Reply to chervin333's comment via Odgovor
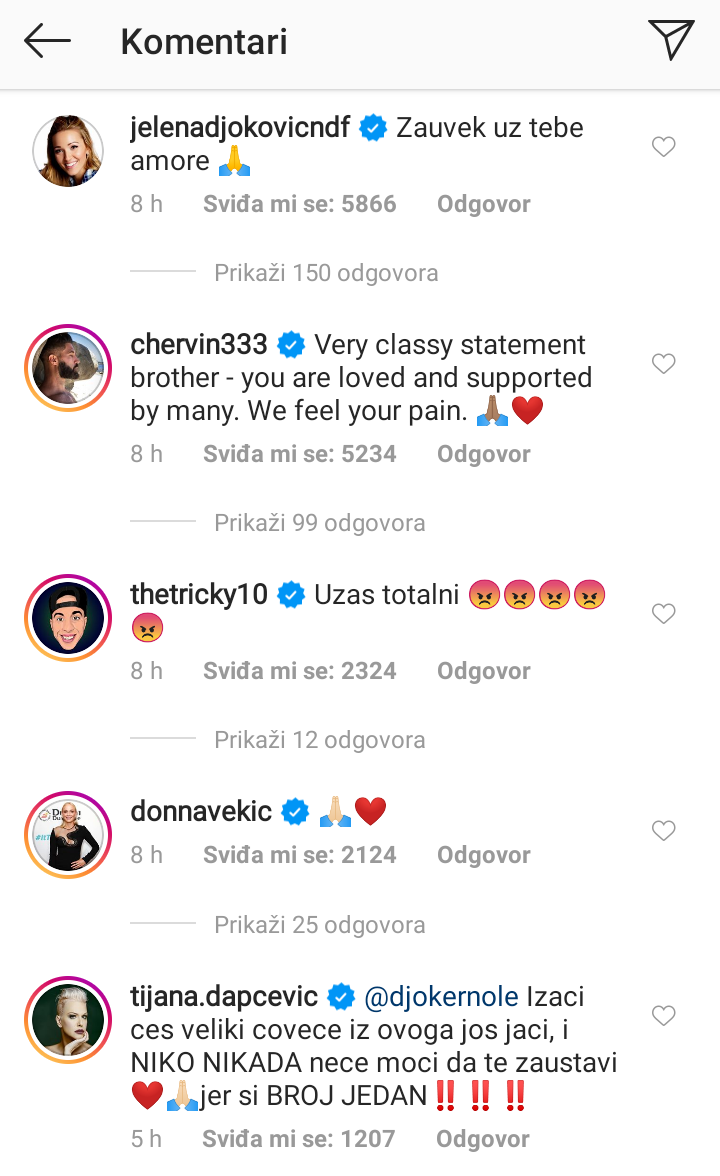Viewport: 720px width, 1176px height. point(484,454)
